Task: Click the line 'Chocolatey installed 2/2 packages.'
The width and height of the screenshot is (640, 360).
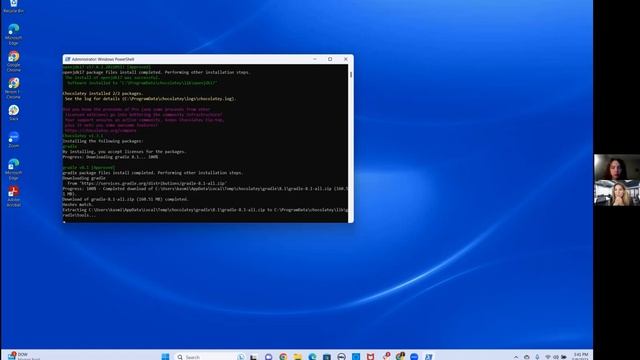Action: coord(103,93)
